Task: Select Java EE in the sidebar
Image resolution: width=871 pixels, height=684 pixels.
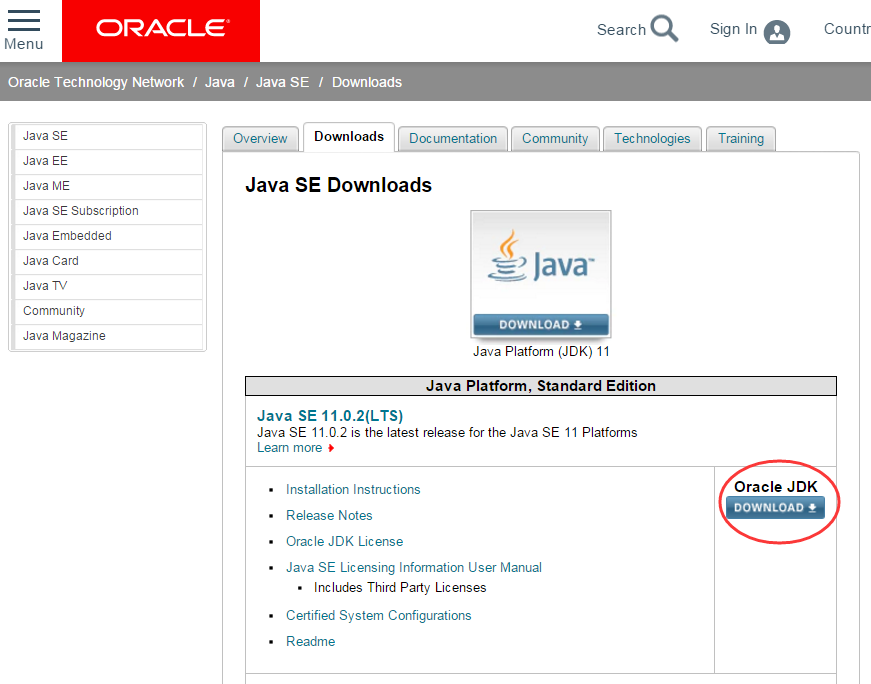Action: (108, 161)
